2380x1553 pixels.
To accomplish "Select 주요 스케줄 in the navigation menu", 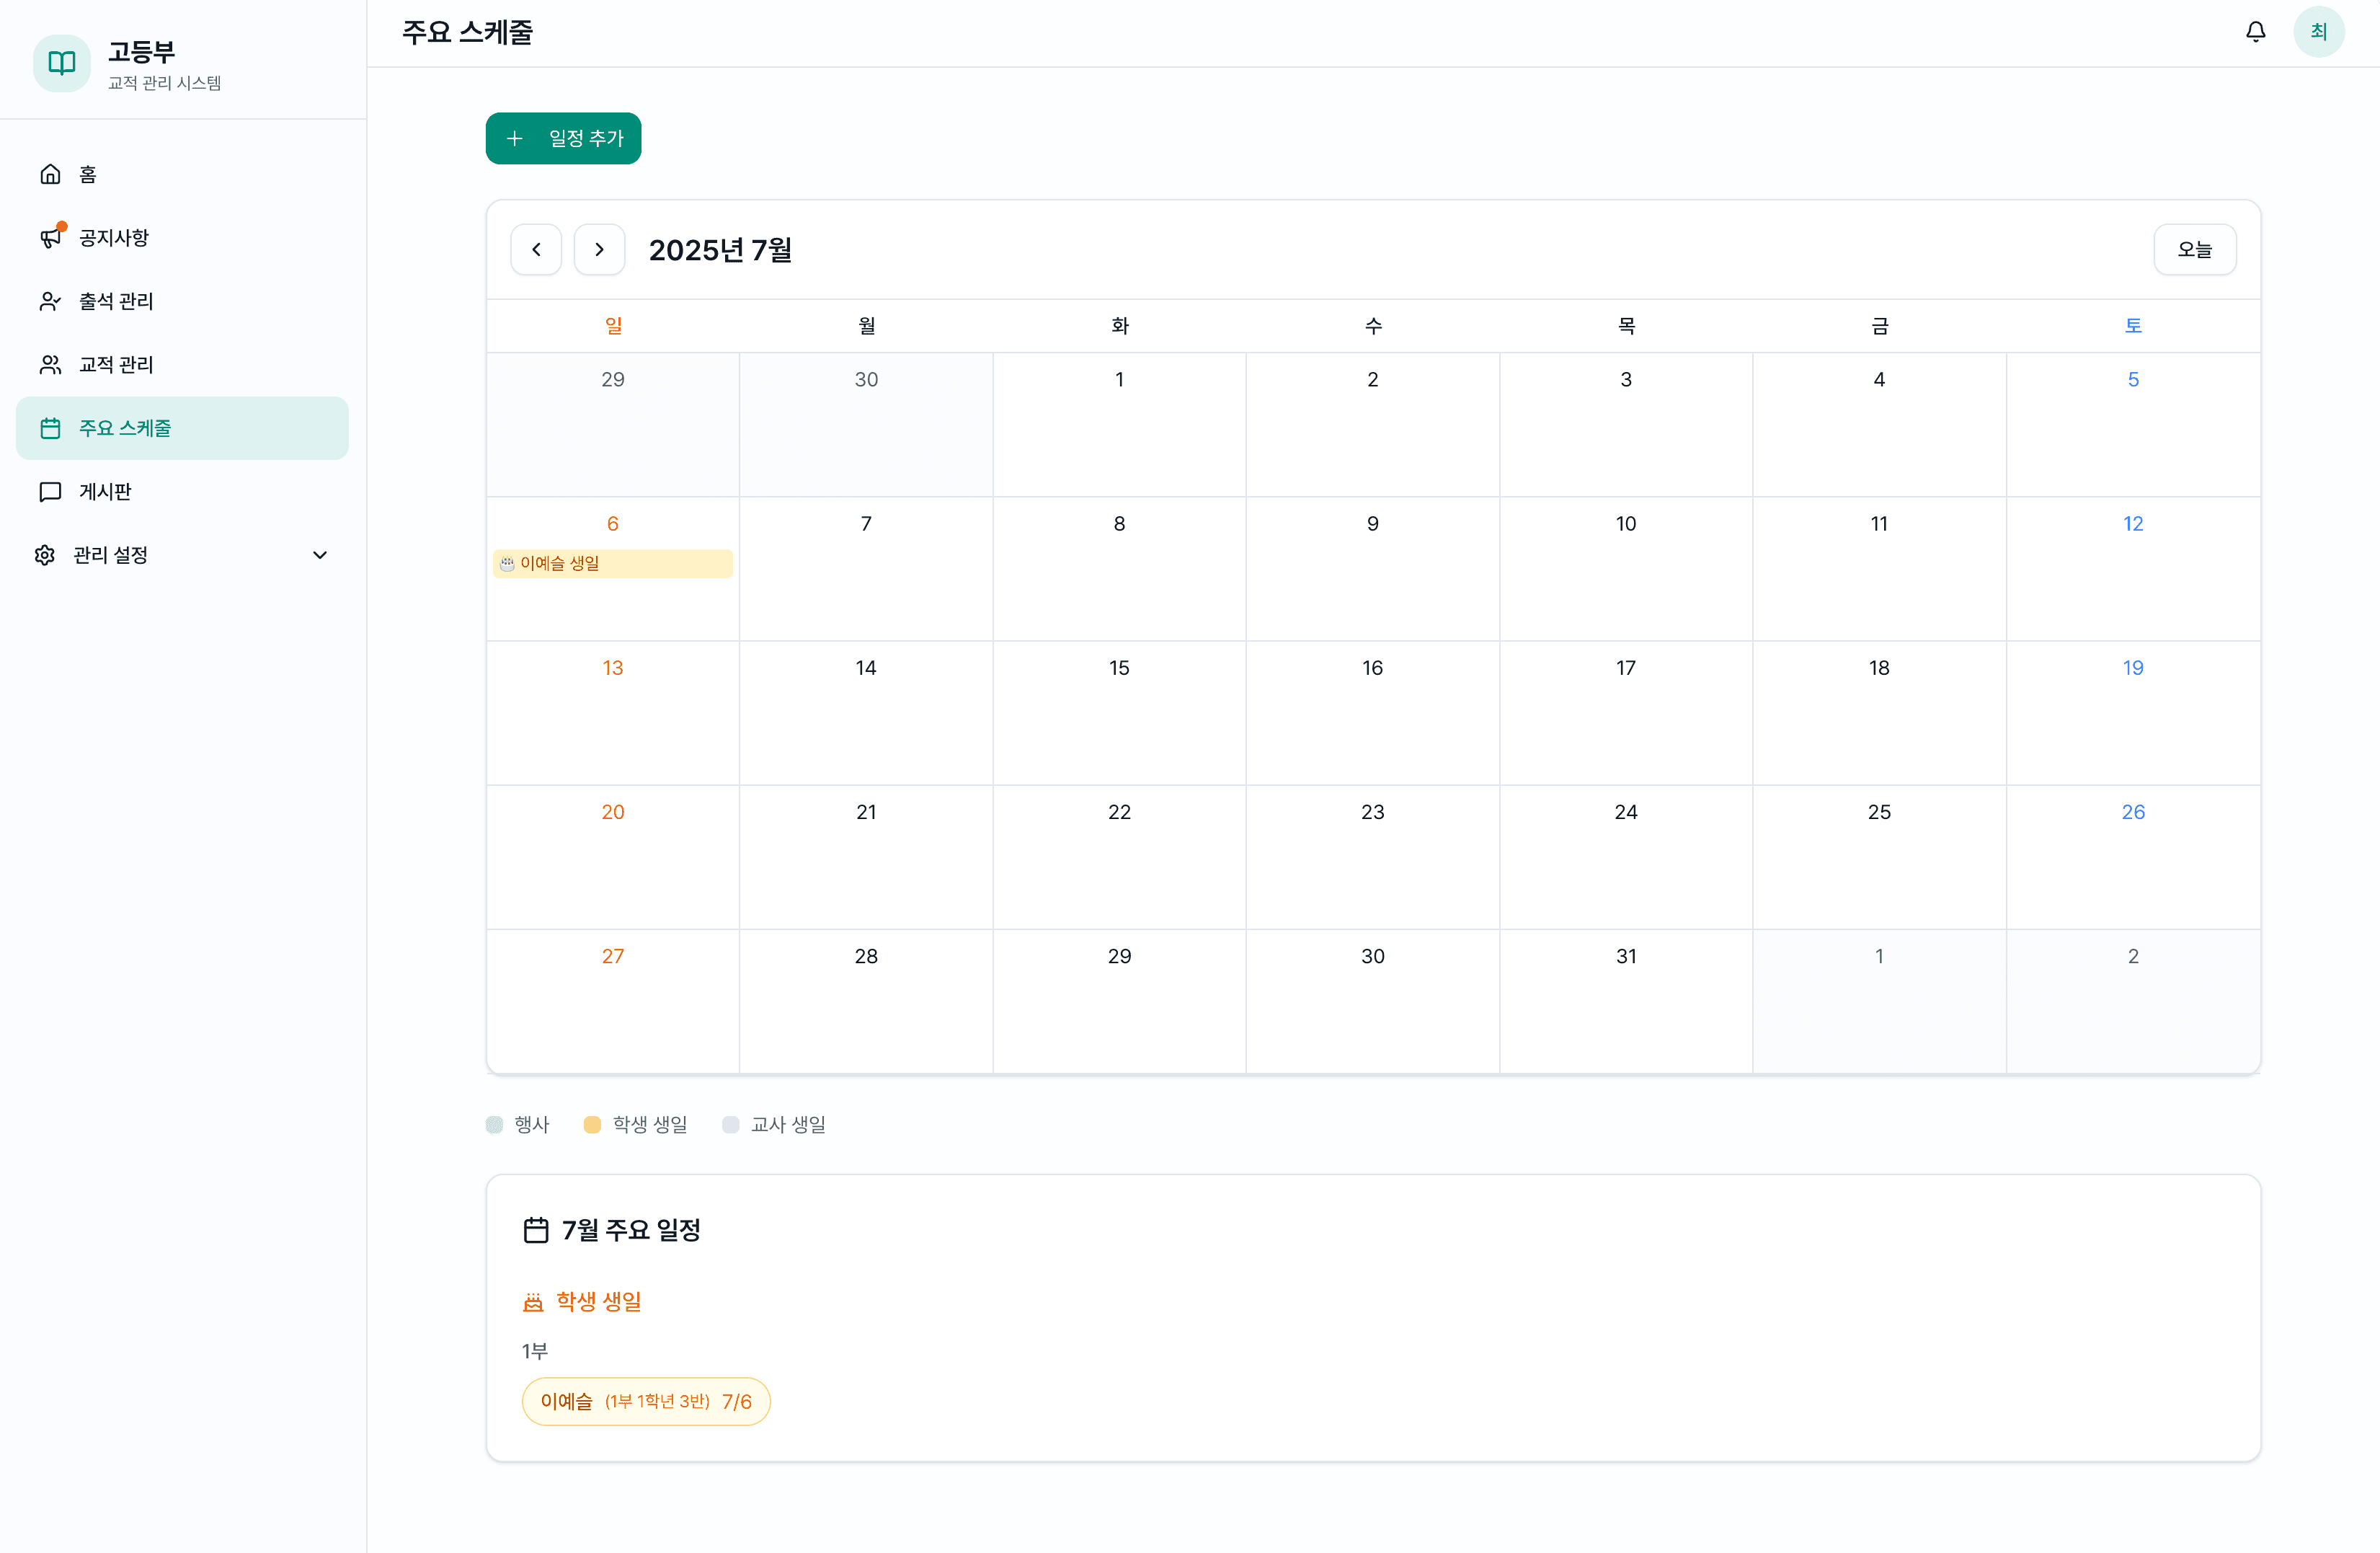I will [125, 428].
